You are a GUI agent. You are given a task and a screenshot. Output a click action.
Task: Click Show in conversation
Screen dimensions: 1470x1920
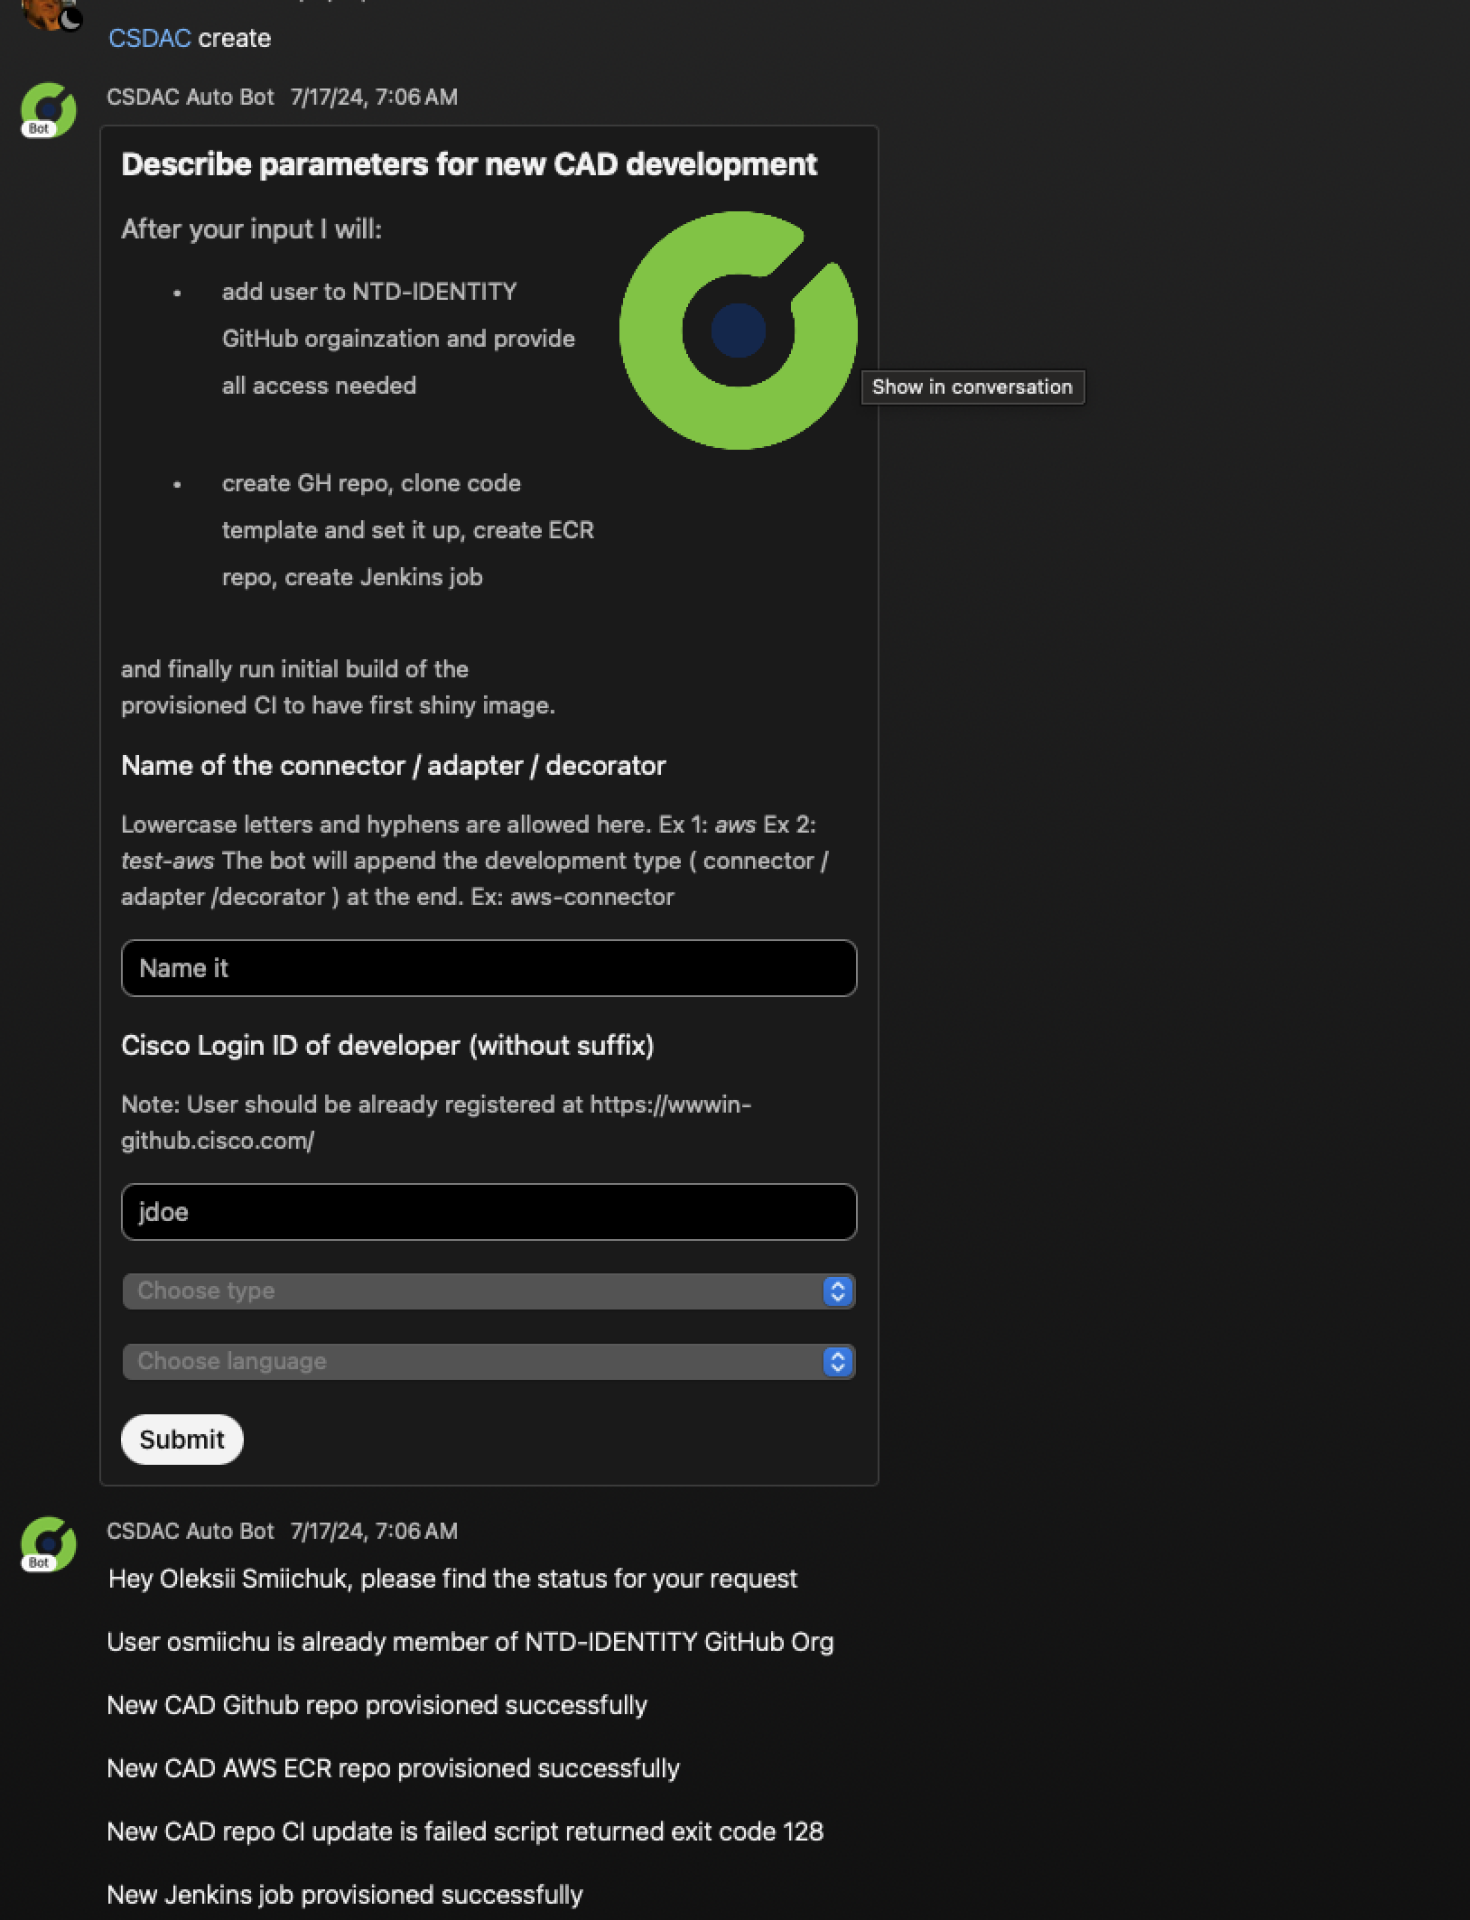[x=971, y=387]
